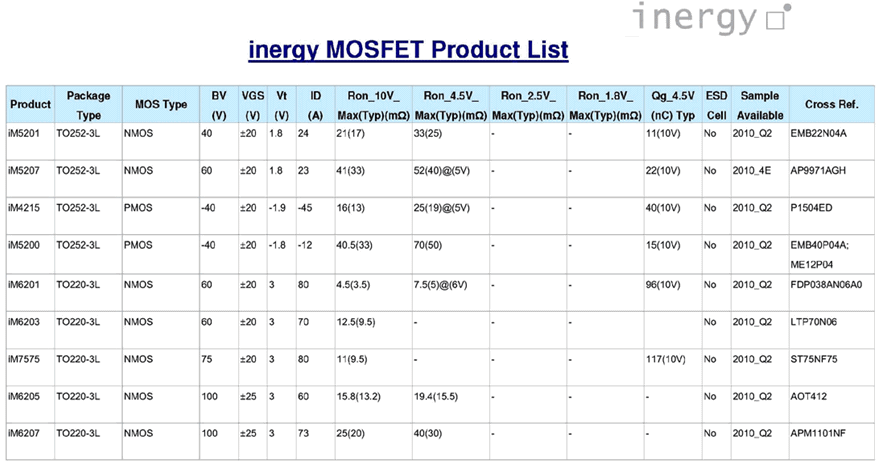Image resolution: width=877 pixels, height=463 pixels.
Task: Select the Cross Ref. column header
Action: pos(832,105)
